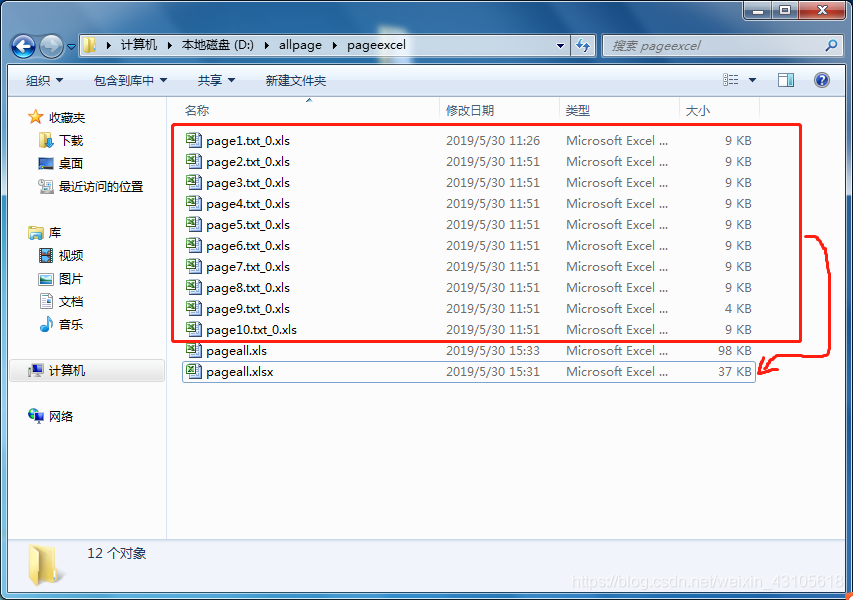Open the 共享 menu
This screenshot has height=600, width=853.
click(216, 81)
